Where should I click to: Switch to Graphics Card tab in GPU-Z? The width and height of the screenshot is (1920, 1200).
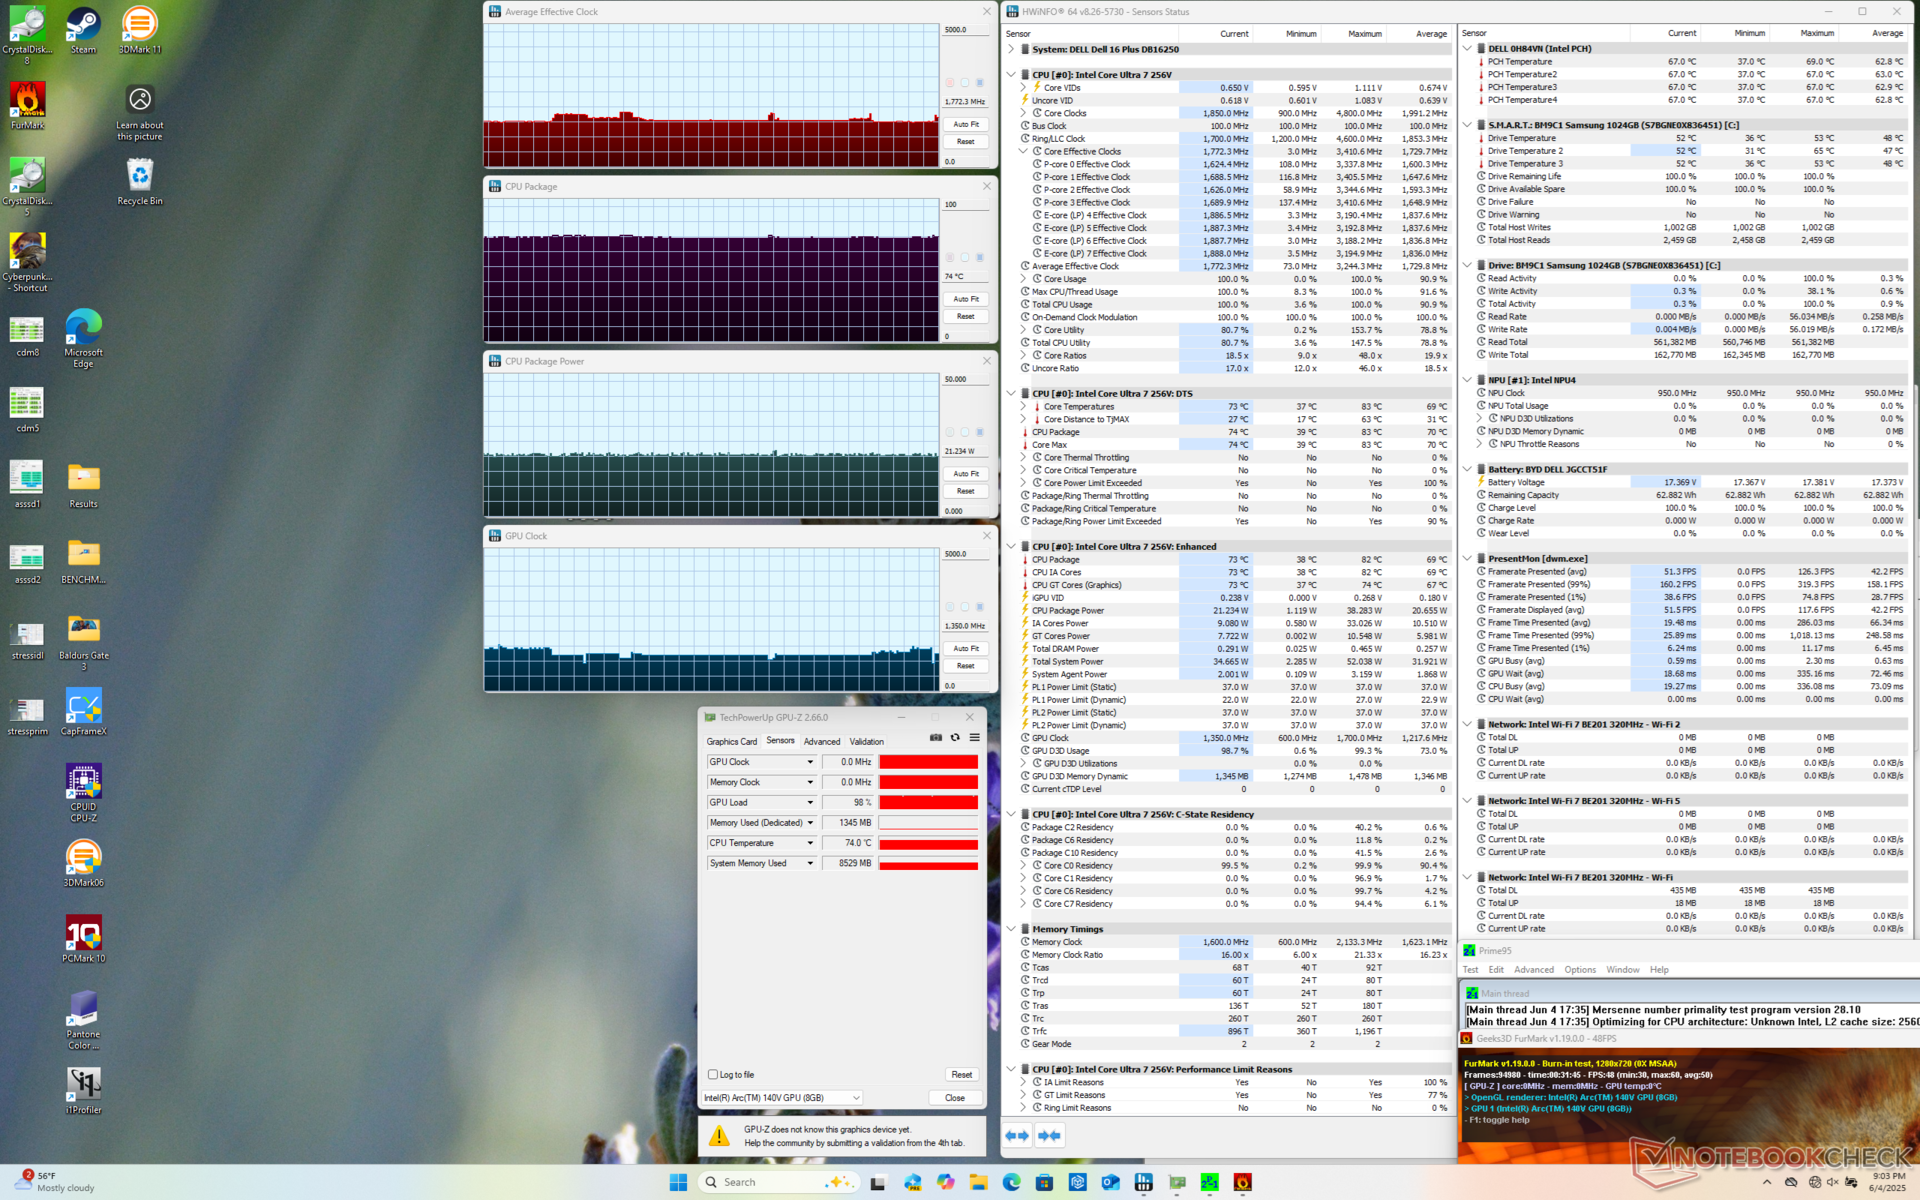[x=731, y=741]
